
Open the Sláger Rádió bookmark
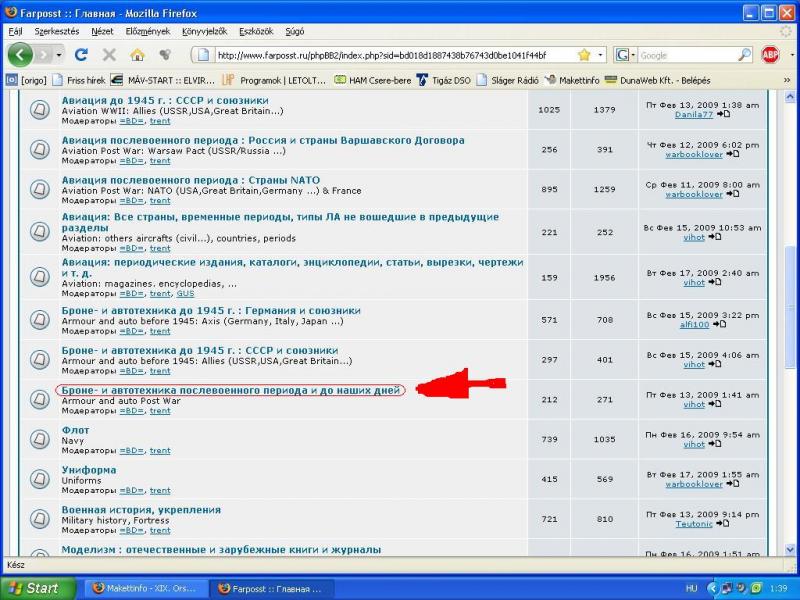[508, 80]
